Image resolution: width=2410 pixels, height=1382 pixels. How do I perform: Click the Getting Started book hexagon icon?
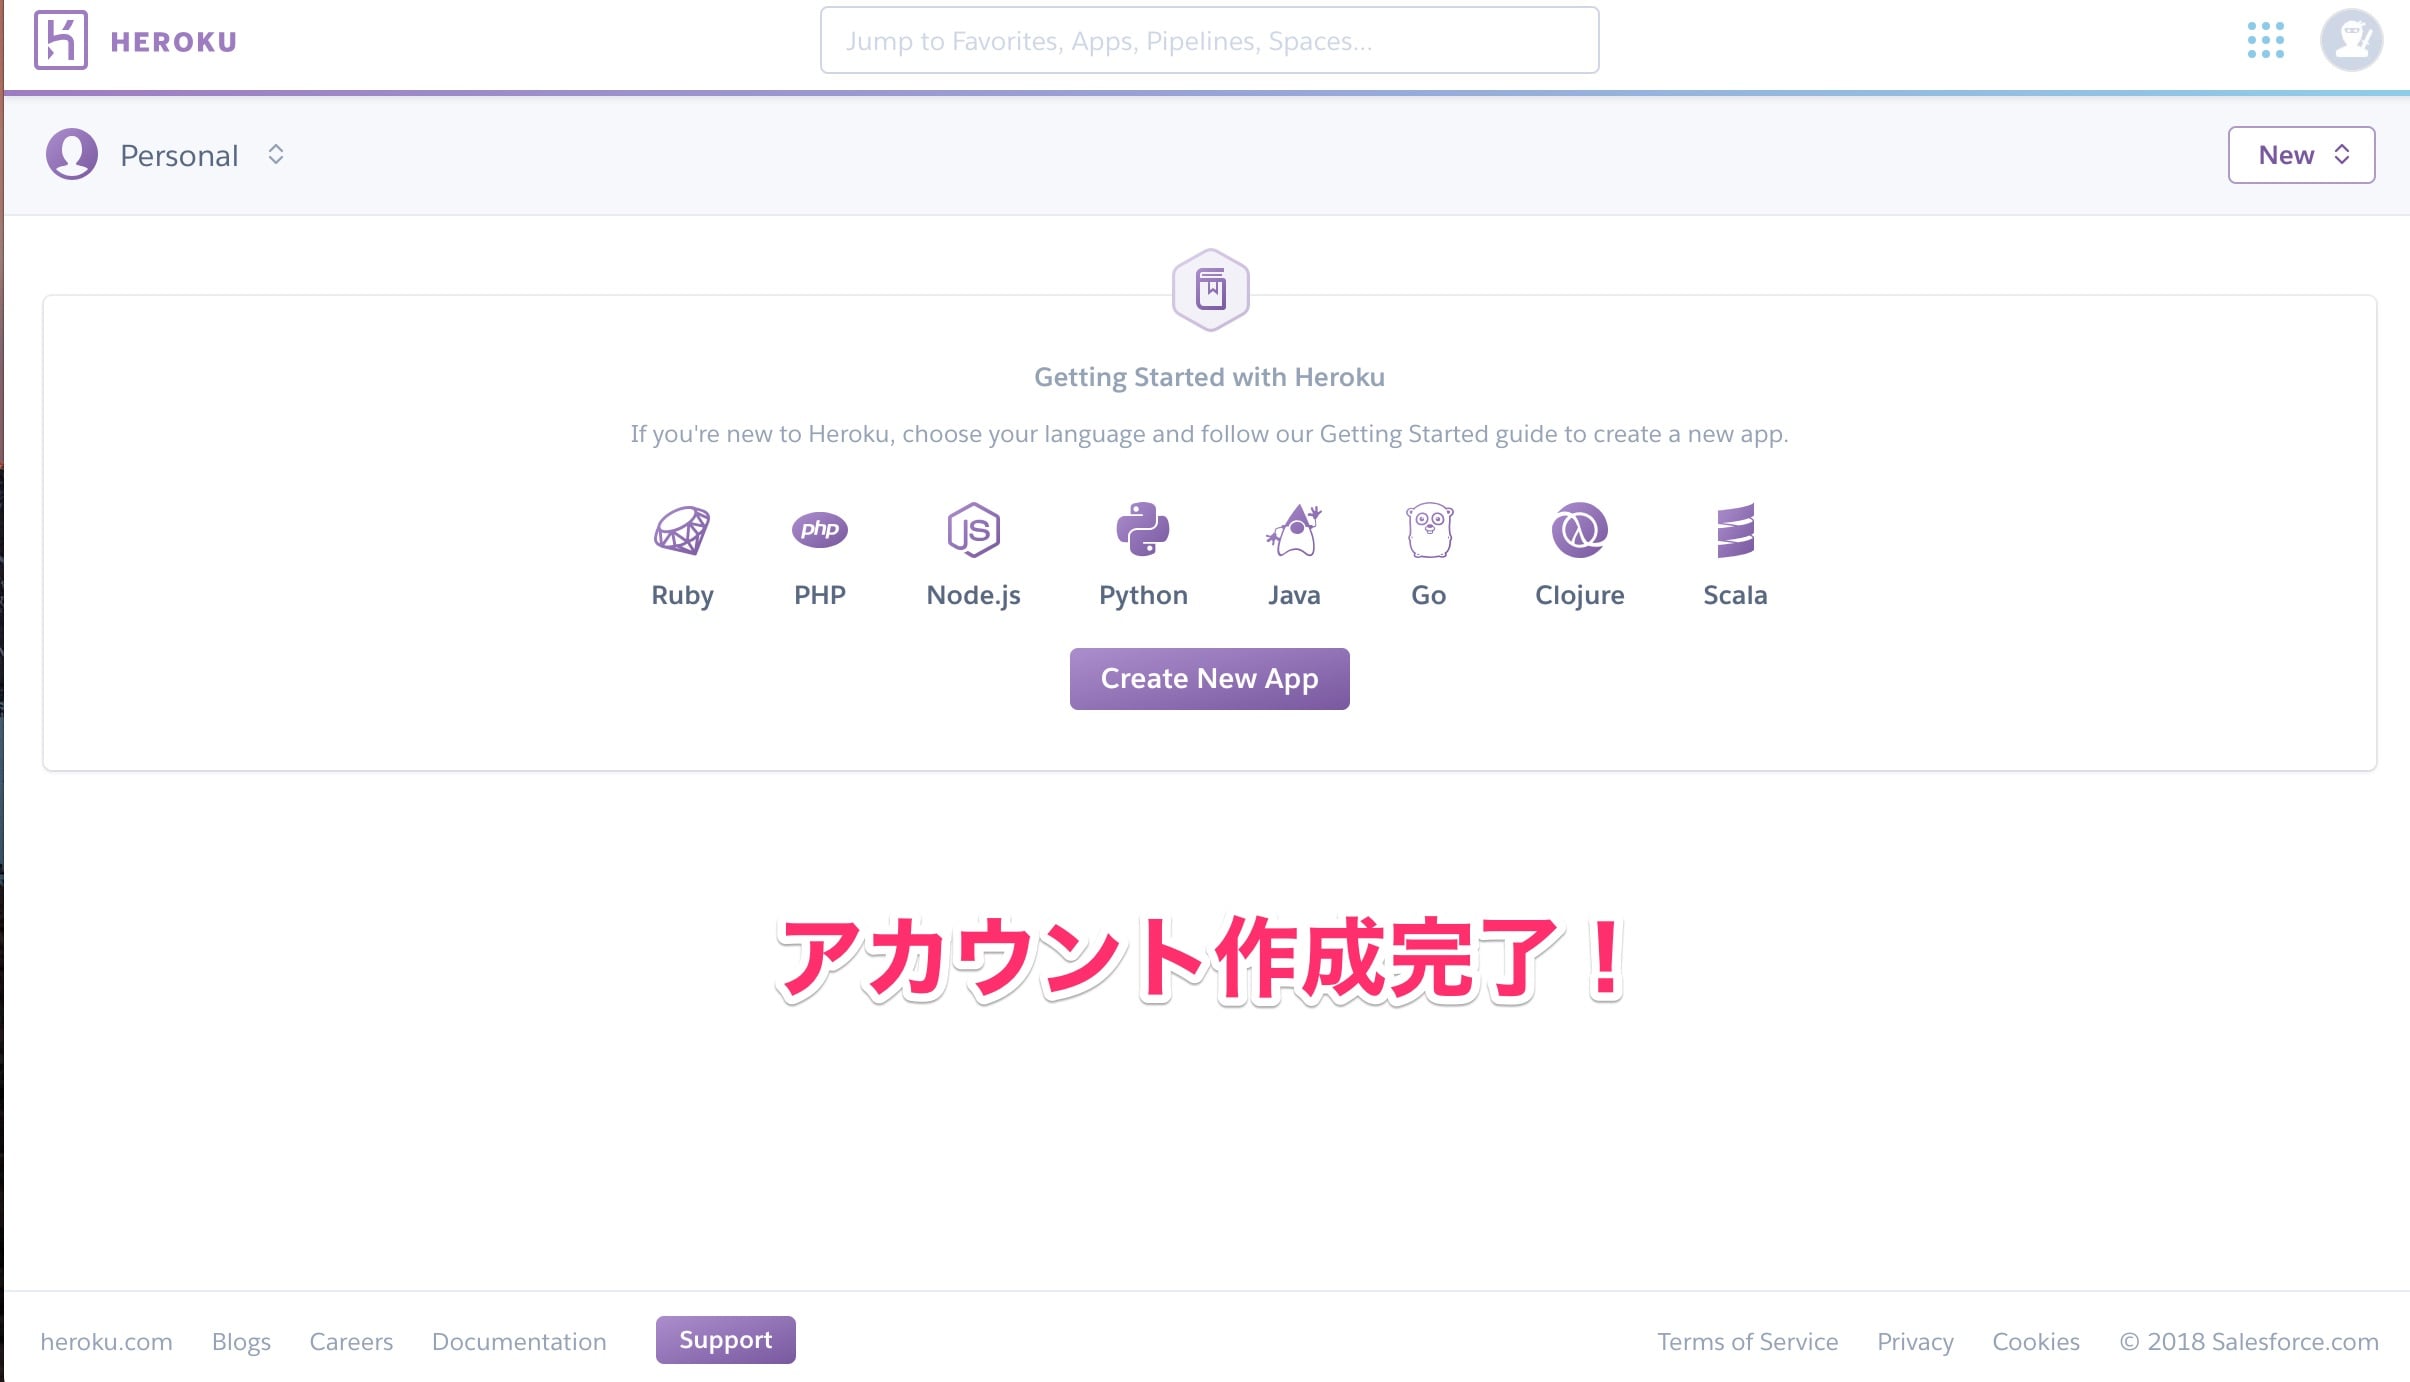(1210, 290)
